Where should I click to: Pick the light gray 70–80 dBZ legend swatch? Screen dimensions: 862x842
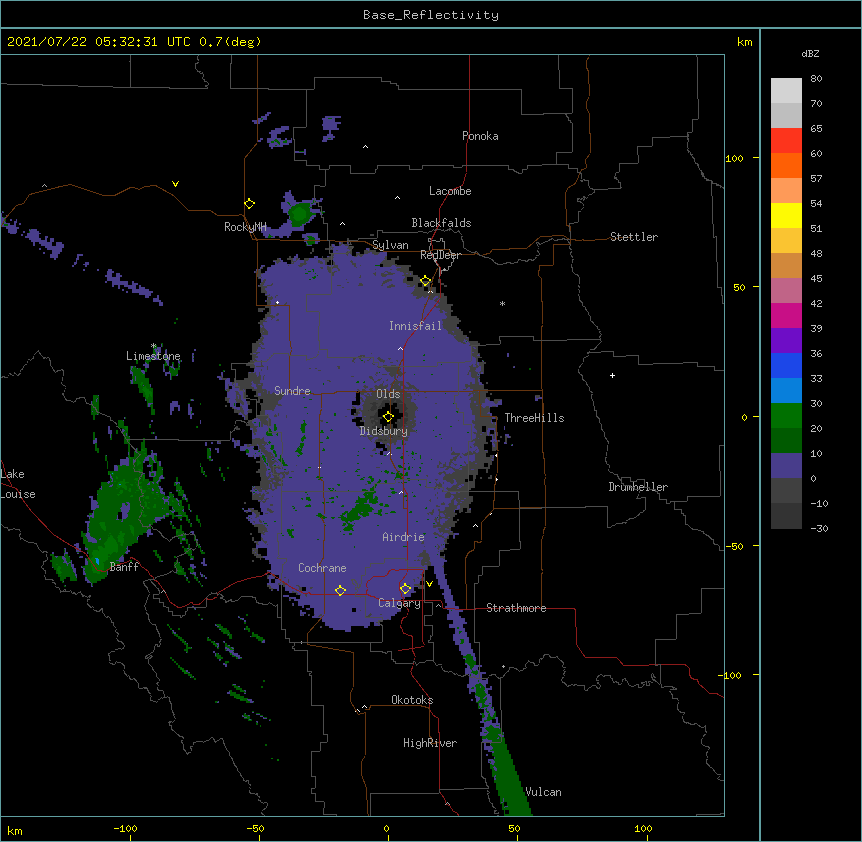(786, 91)
